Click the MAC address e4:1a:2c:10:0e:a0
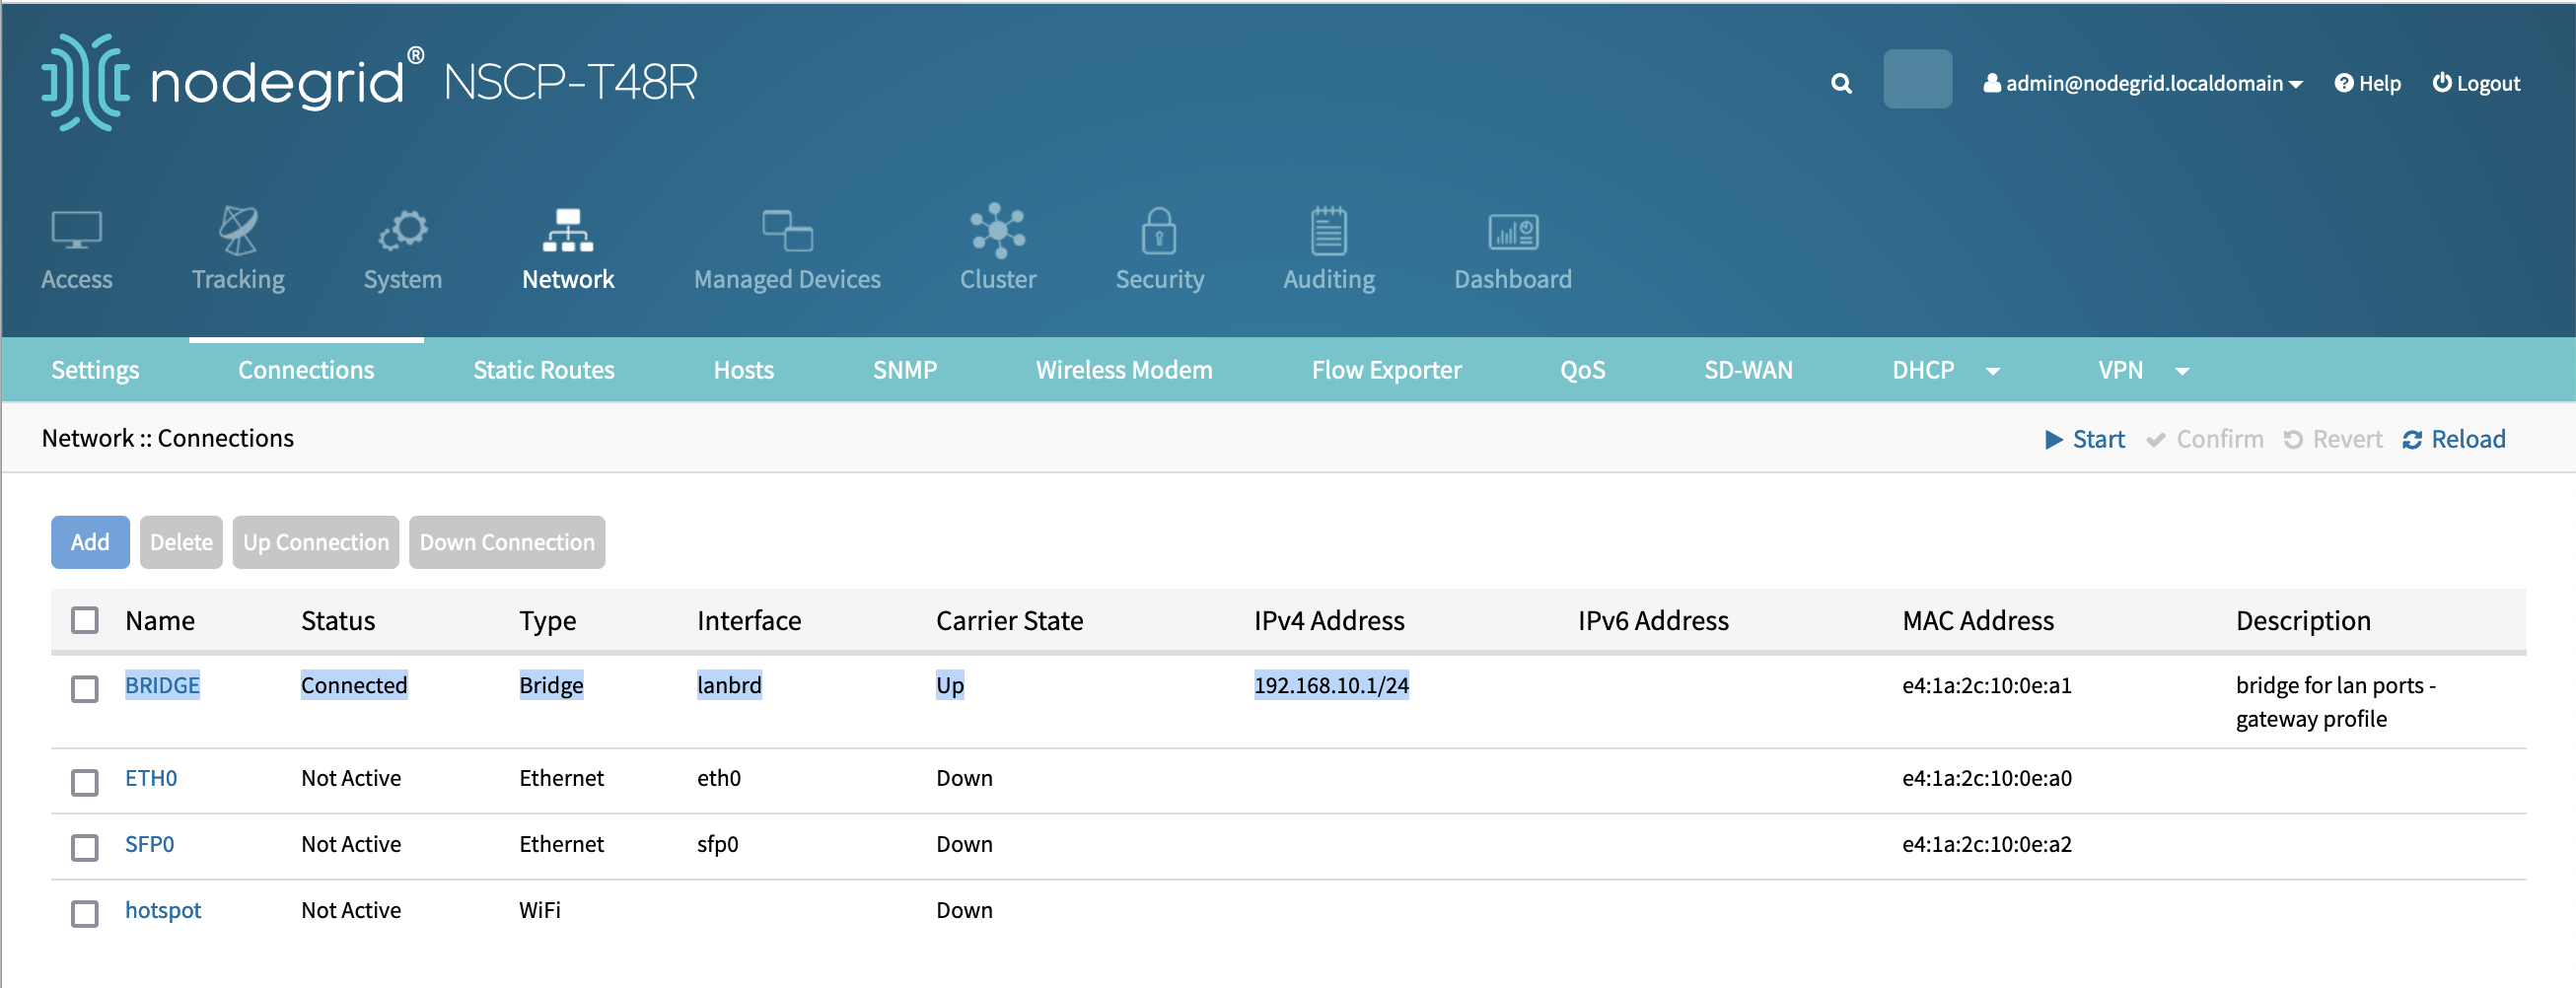The width and height of the screenshot is (2576, 988). [x=1986, y=778]
